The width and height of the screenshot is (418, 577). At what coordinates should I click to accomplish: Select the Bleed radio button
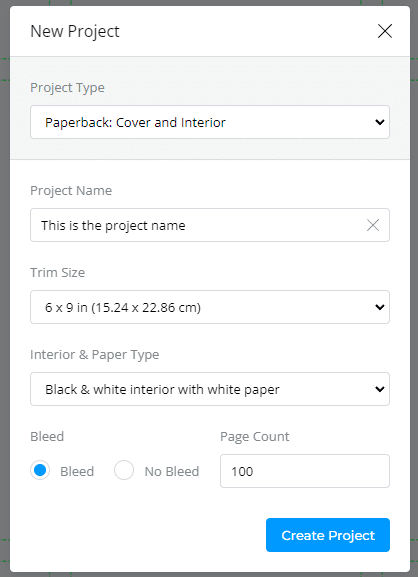pyautogui.click(x=40, y=470)
